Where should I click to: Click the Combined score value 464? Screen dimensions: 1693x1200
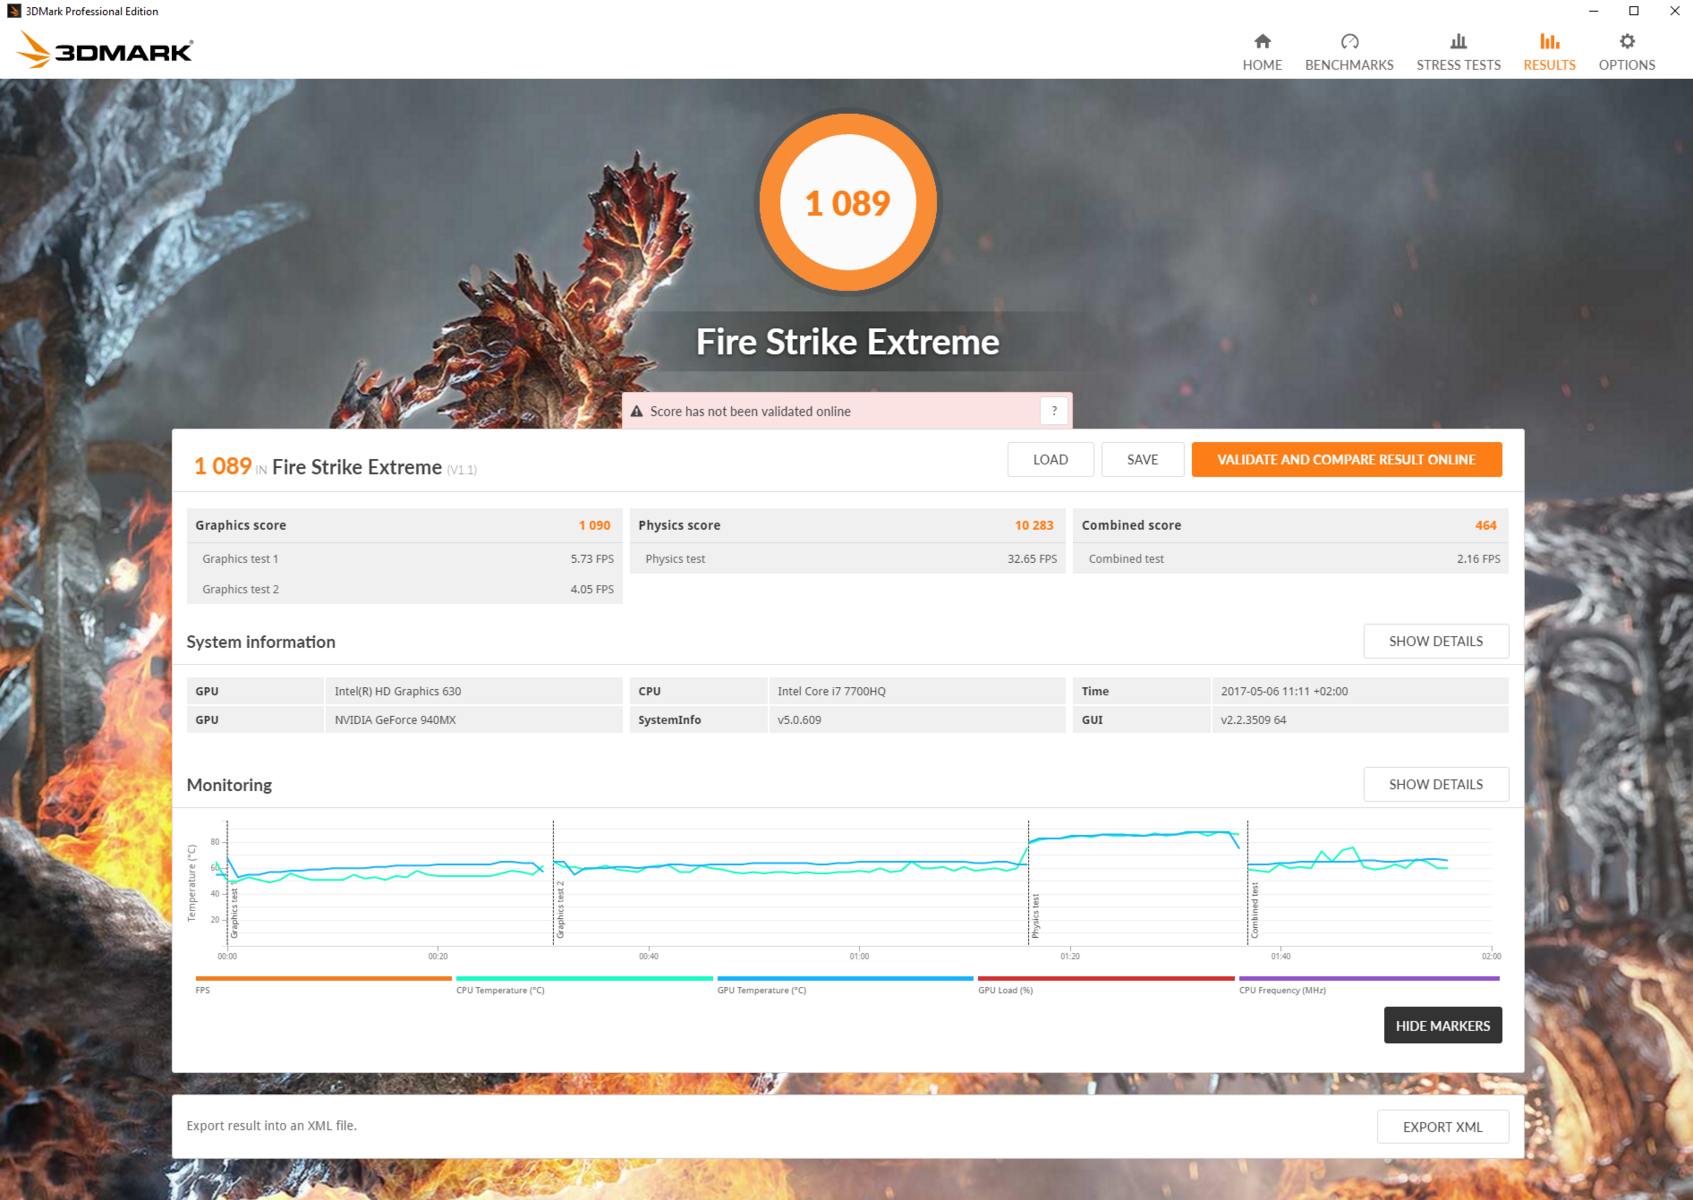pos(1485,525)
